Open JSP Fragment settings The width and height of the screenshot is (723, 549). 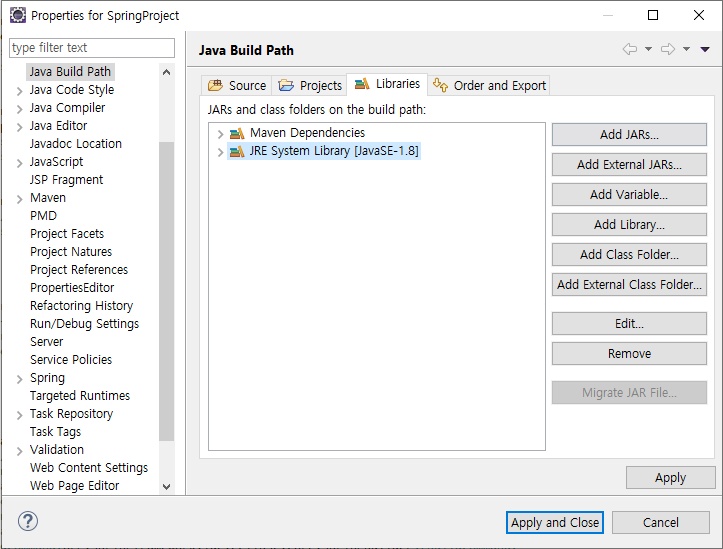66,179
